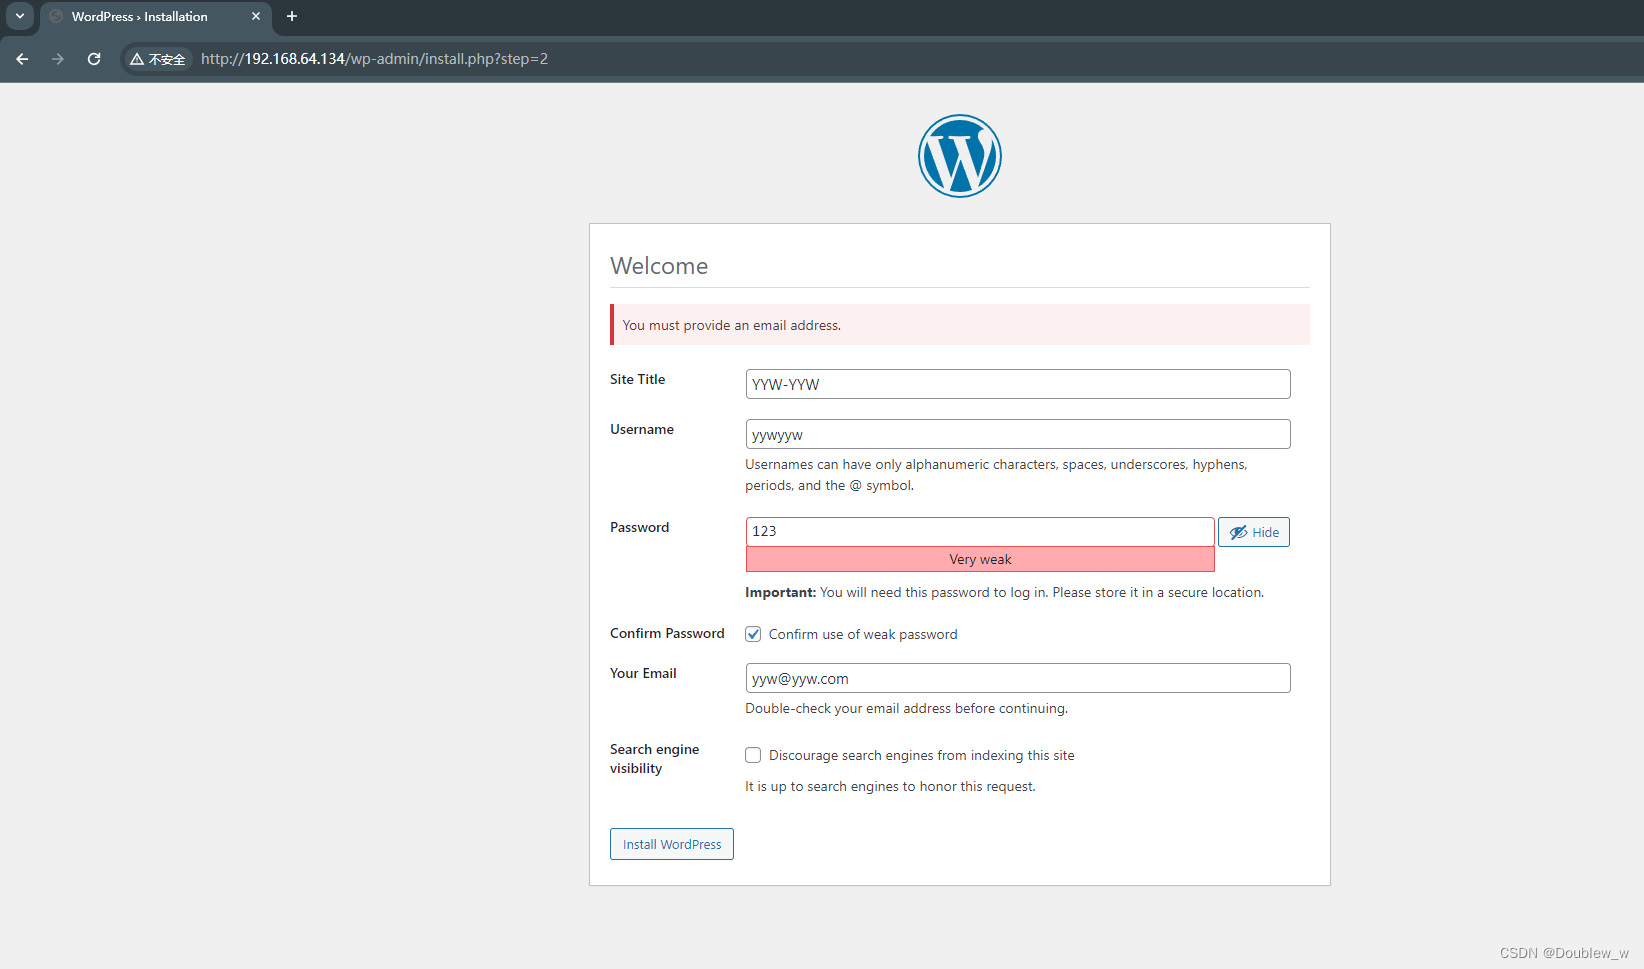Enable Discourage search engines from indexing
The image size is (1644, 969).
point(752,755)
